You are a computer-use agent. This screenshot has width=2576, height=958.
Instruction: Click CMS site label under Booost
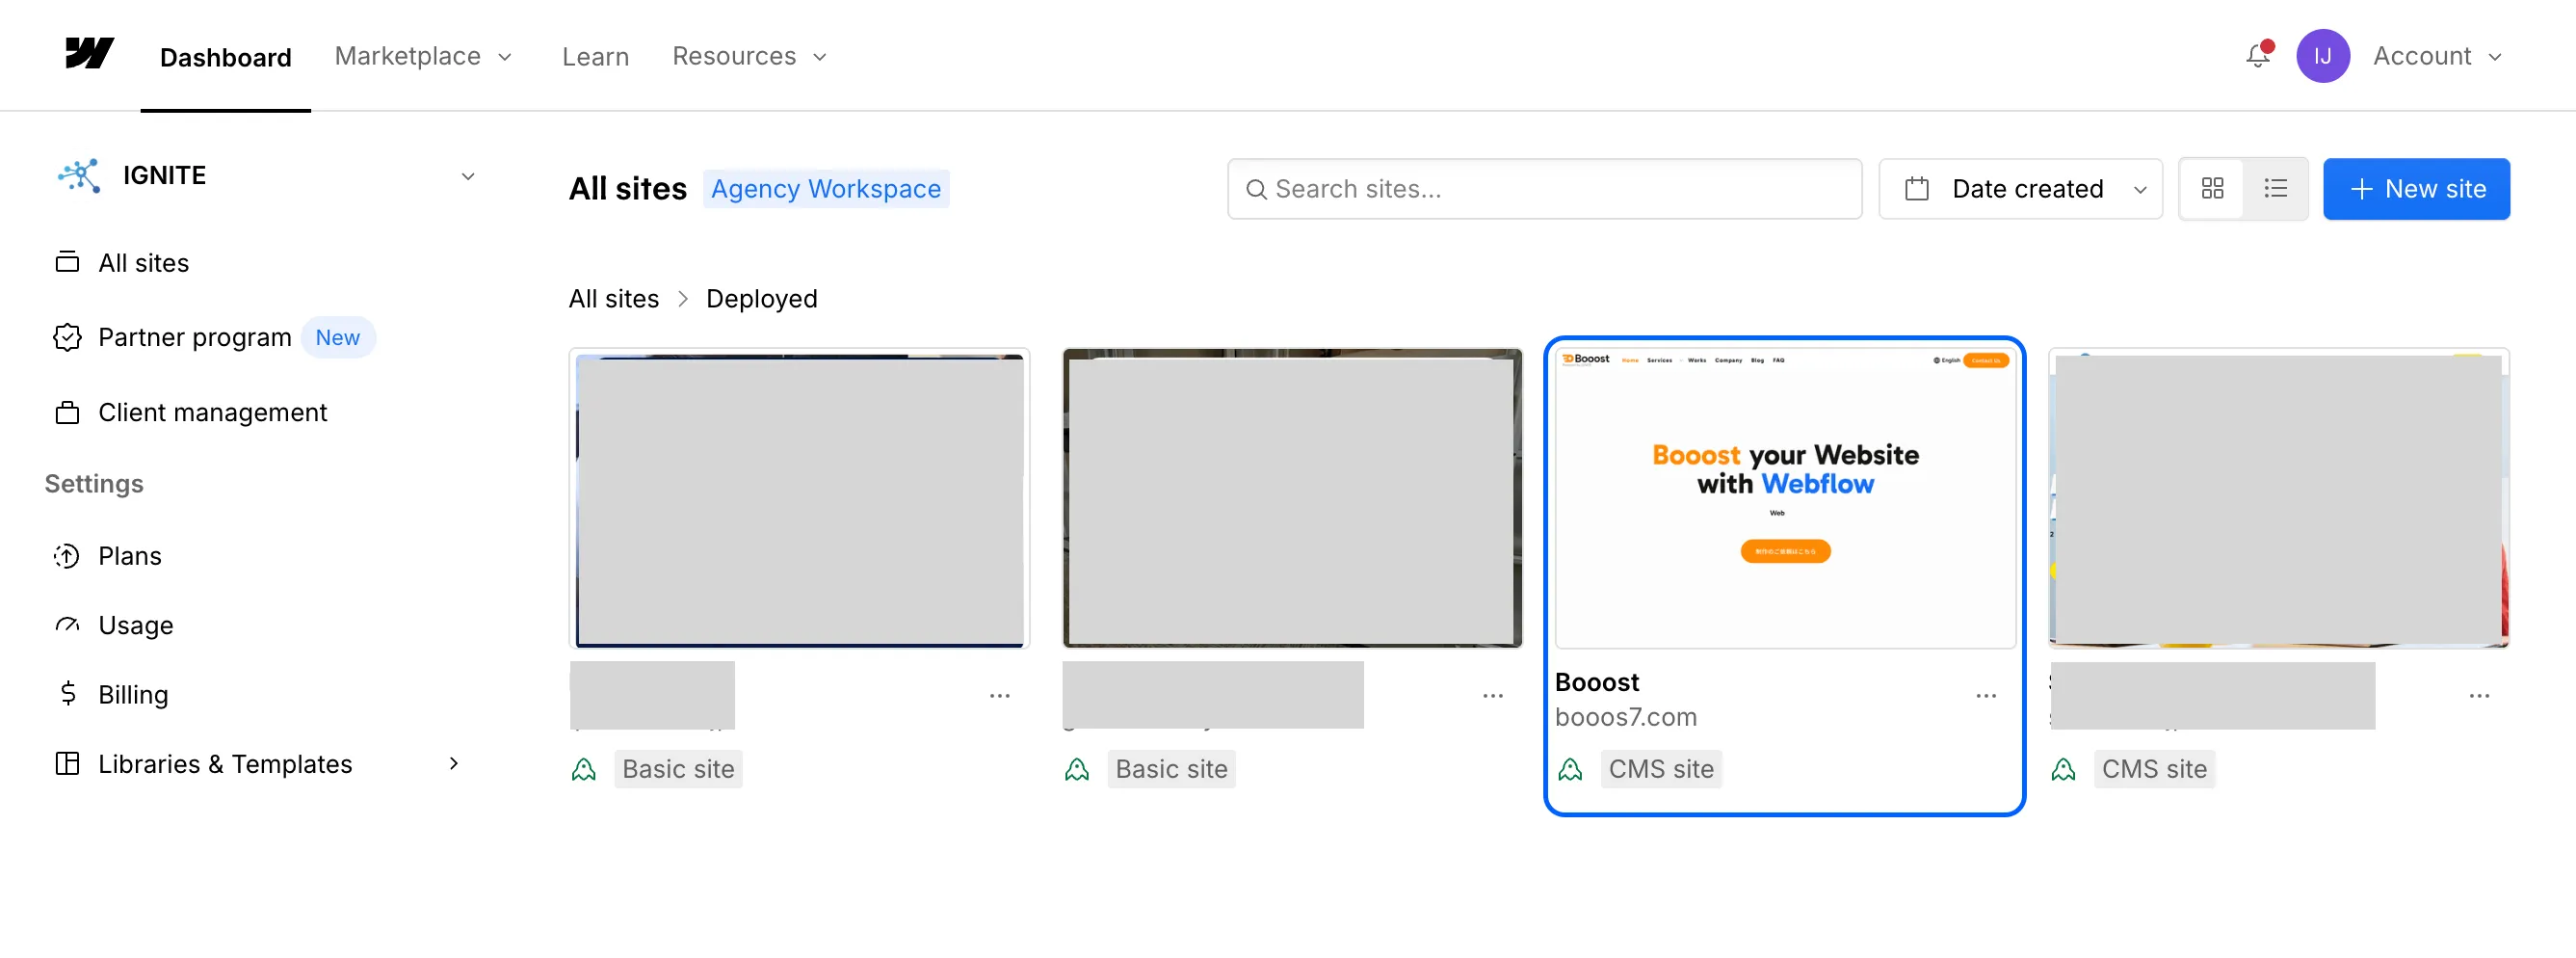pos(1660,768)
